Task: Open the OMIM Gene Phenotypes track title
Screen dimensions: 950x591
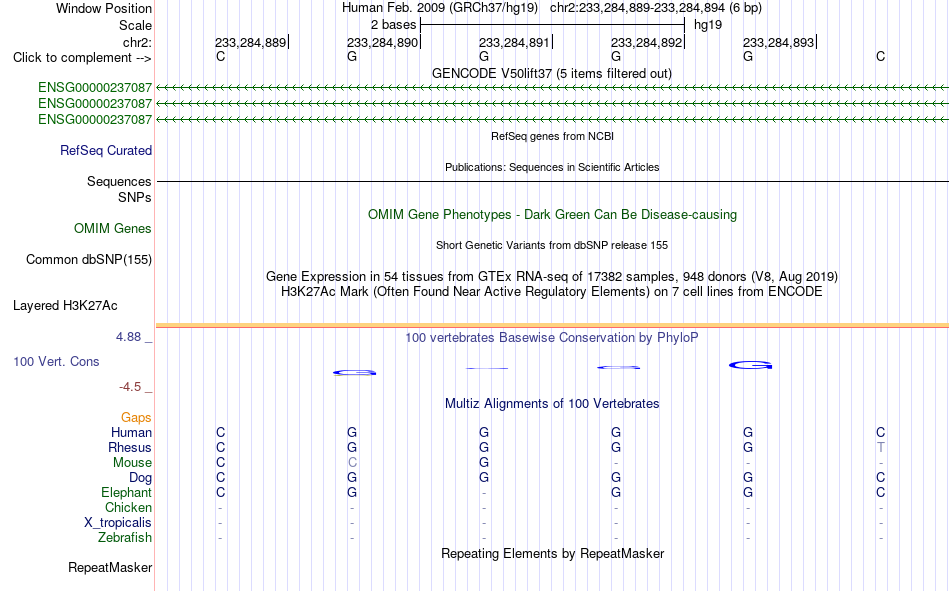Action: tap(552, 215)
